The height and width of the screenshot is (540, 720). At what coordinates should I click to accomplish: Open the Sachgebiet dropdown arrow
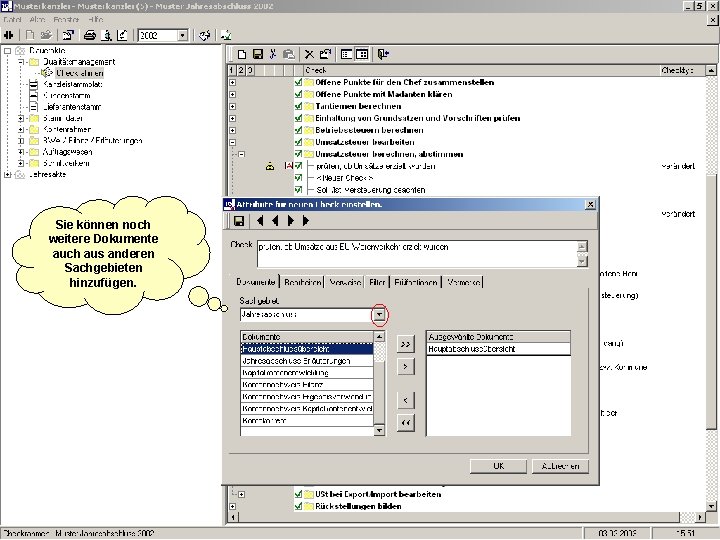[379, 315]
